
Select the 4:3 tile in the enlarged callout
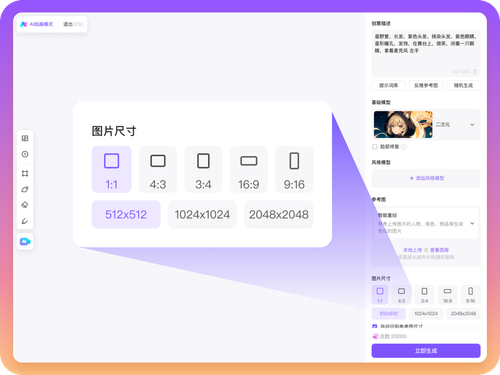coord(158,169)
